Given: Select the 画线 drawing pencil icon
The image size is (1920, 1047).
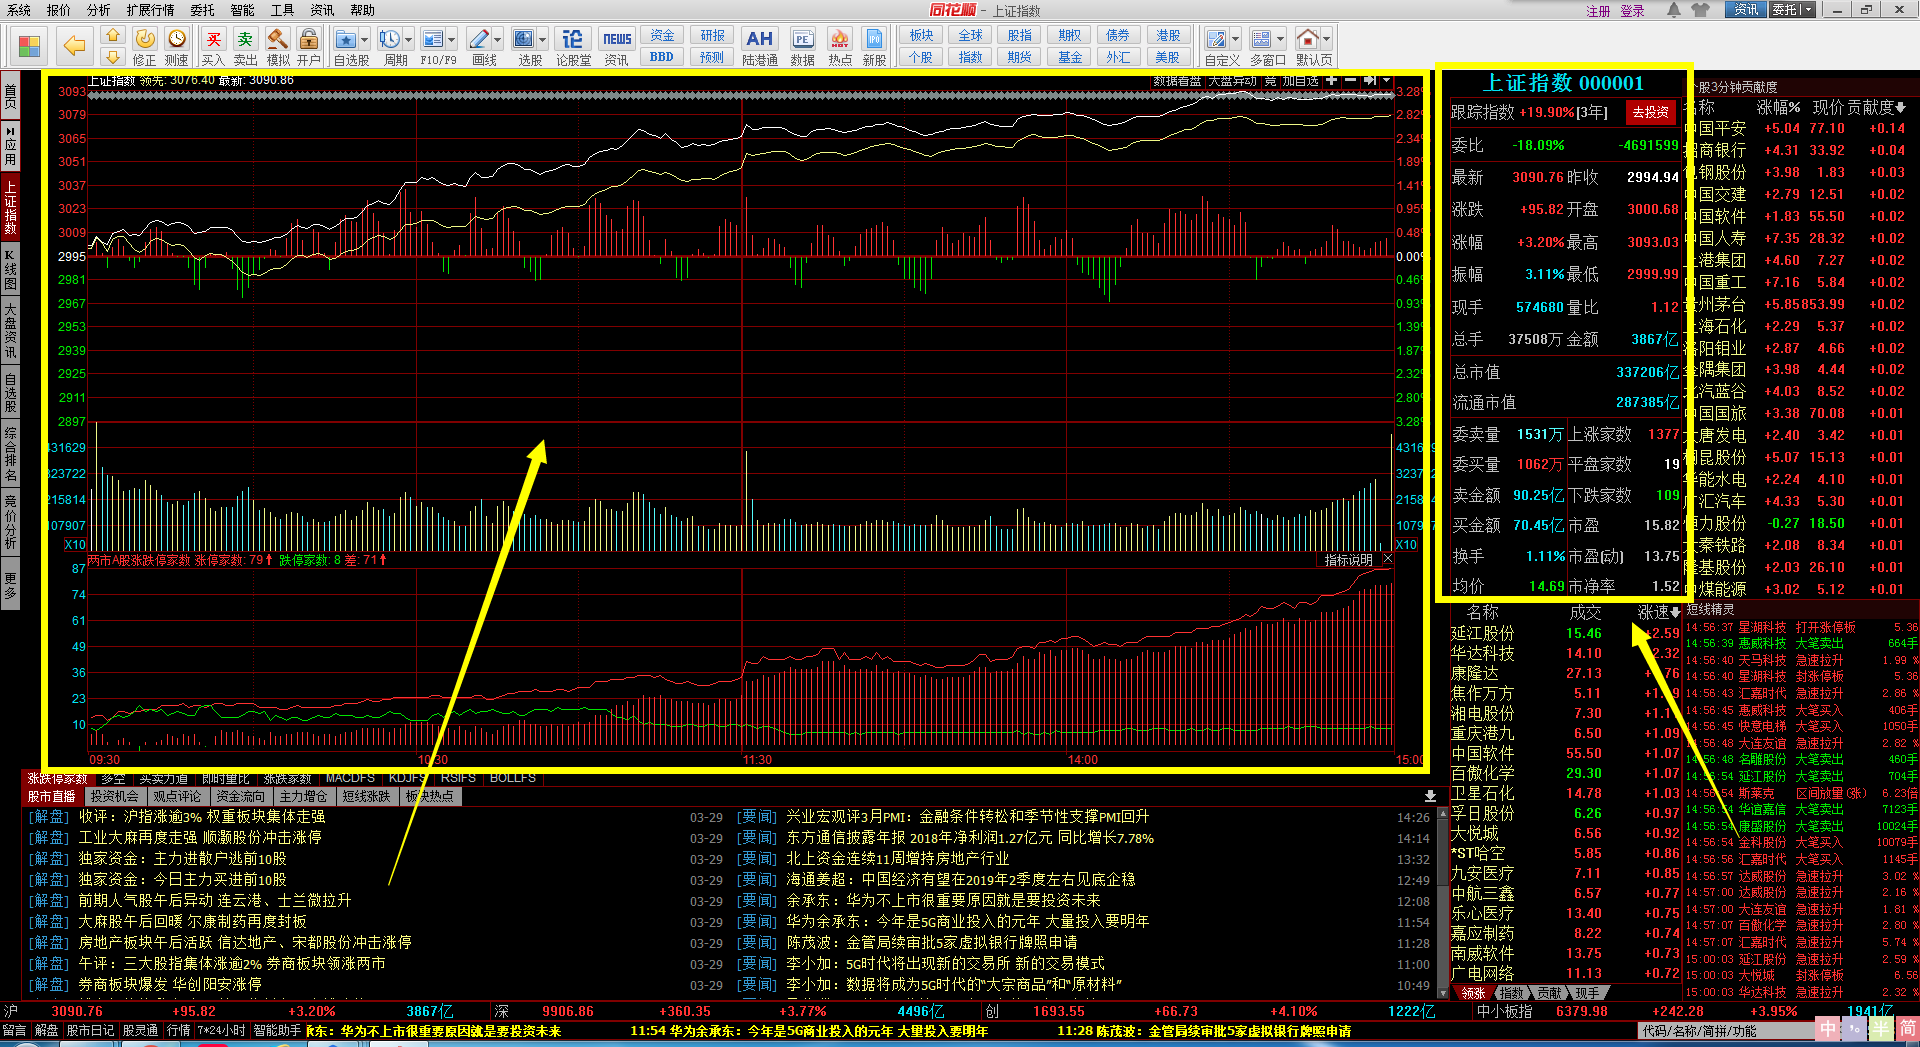Looking at the screenshot, I should pos(479,39).
